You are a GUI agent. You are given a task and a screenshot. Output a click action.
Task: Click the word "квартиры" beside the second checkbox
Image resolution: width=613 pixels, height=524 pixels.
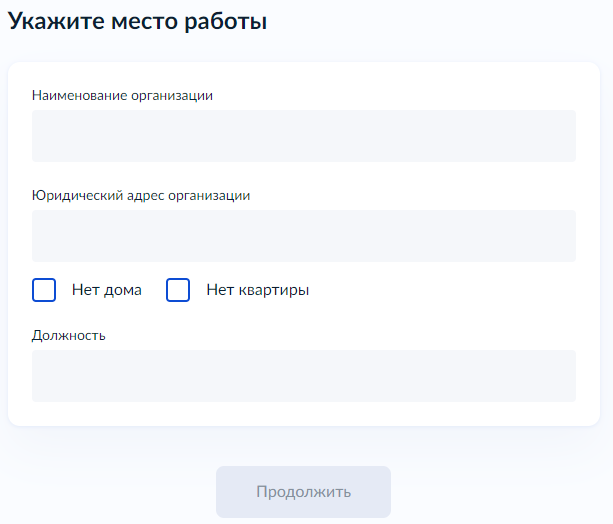coord(275,290)
